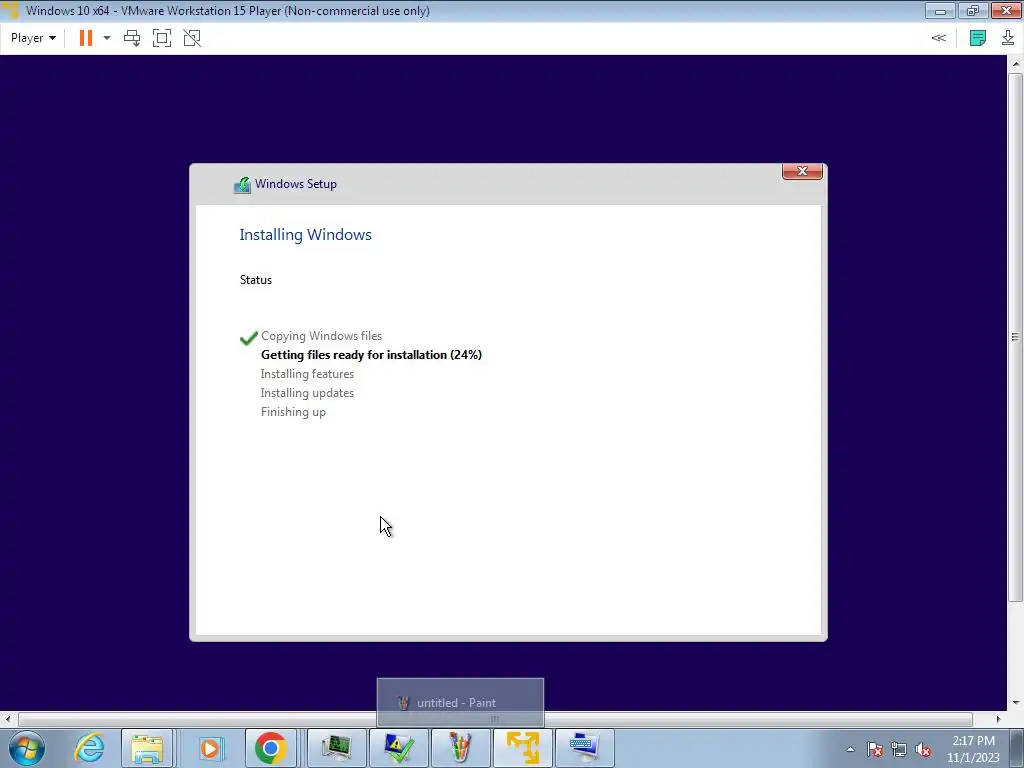Open Google Chrome from taskbar

pos(271,748)
